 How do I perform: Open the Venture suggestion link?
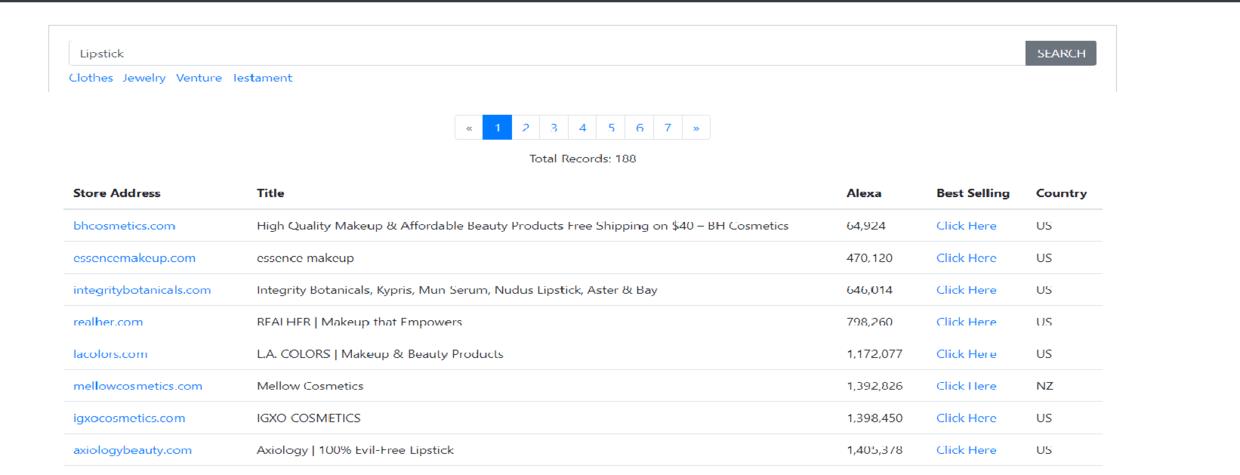click(199, 78)
